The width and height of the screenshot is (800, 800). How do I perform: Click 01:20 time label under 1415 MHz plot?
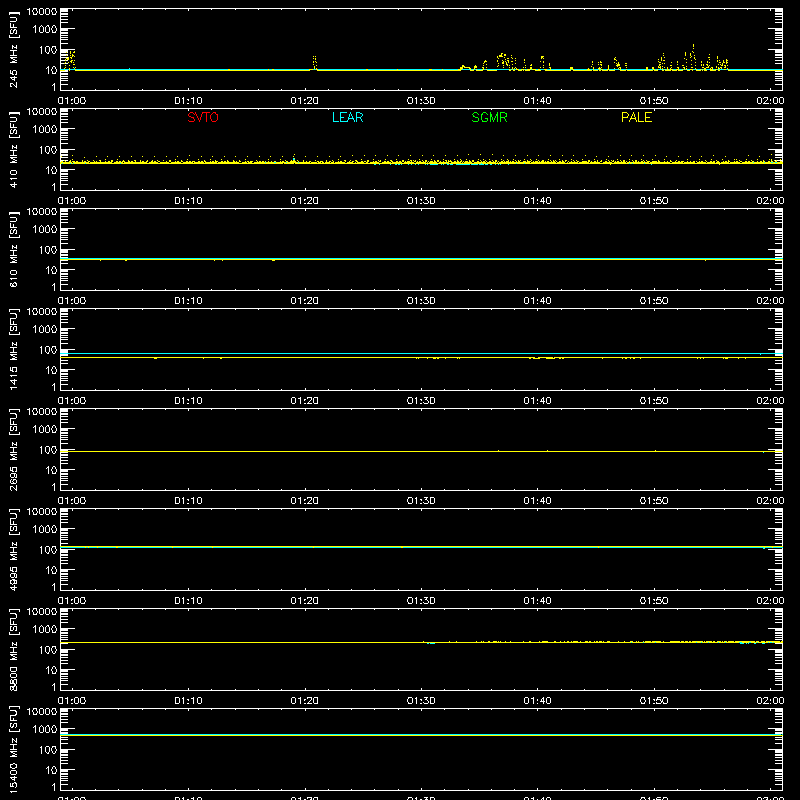point(305,401)
